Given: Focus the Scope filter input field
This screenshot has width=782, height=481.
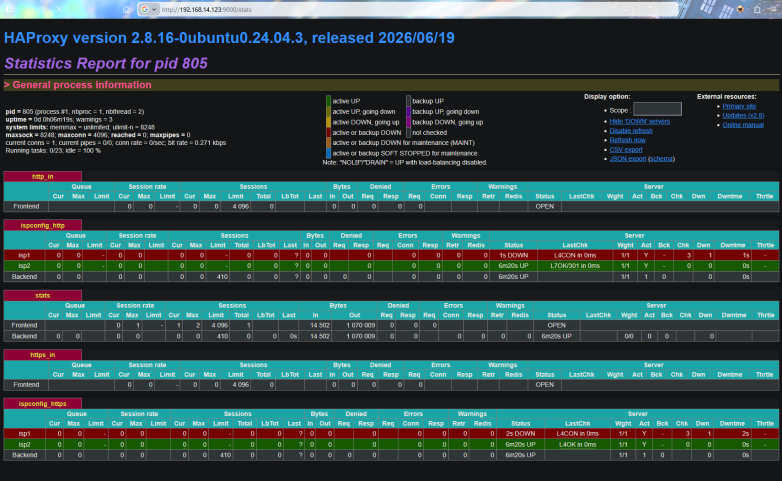Looking at the screenshot, I should tap(657, 109).
